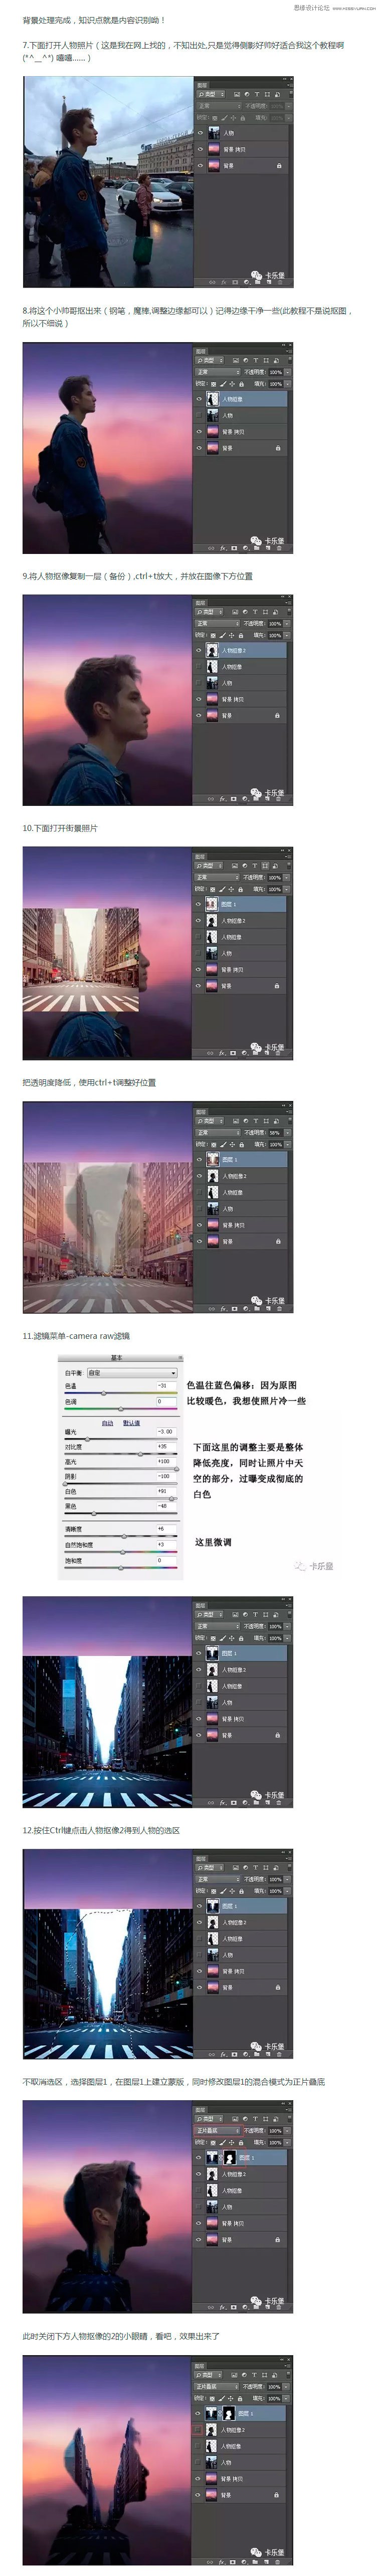Viewport: 381px width, 2576px height.
Task: Toggle layer filter switch in second-to-last Layers panel
Action: (290, 2119)
